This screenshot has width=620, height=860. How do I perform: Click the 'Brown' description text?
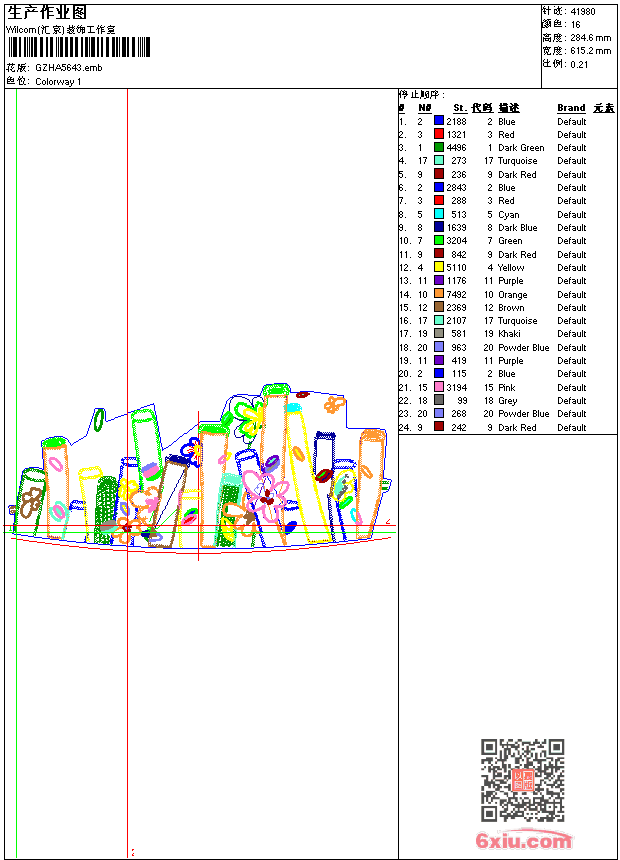pos(511,308)
